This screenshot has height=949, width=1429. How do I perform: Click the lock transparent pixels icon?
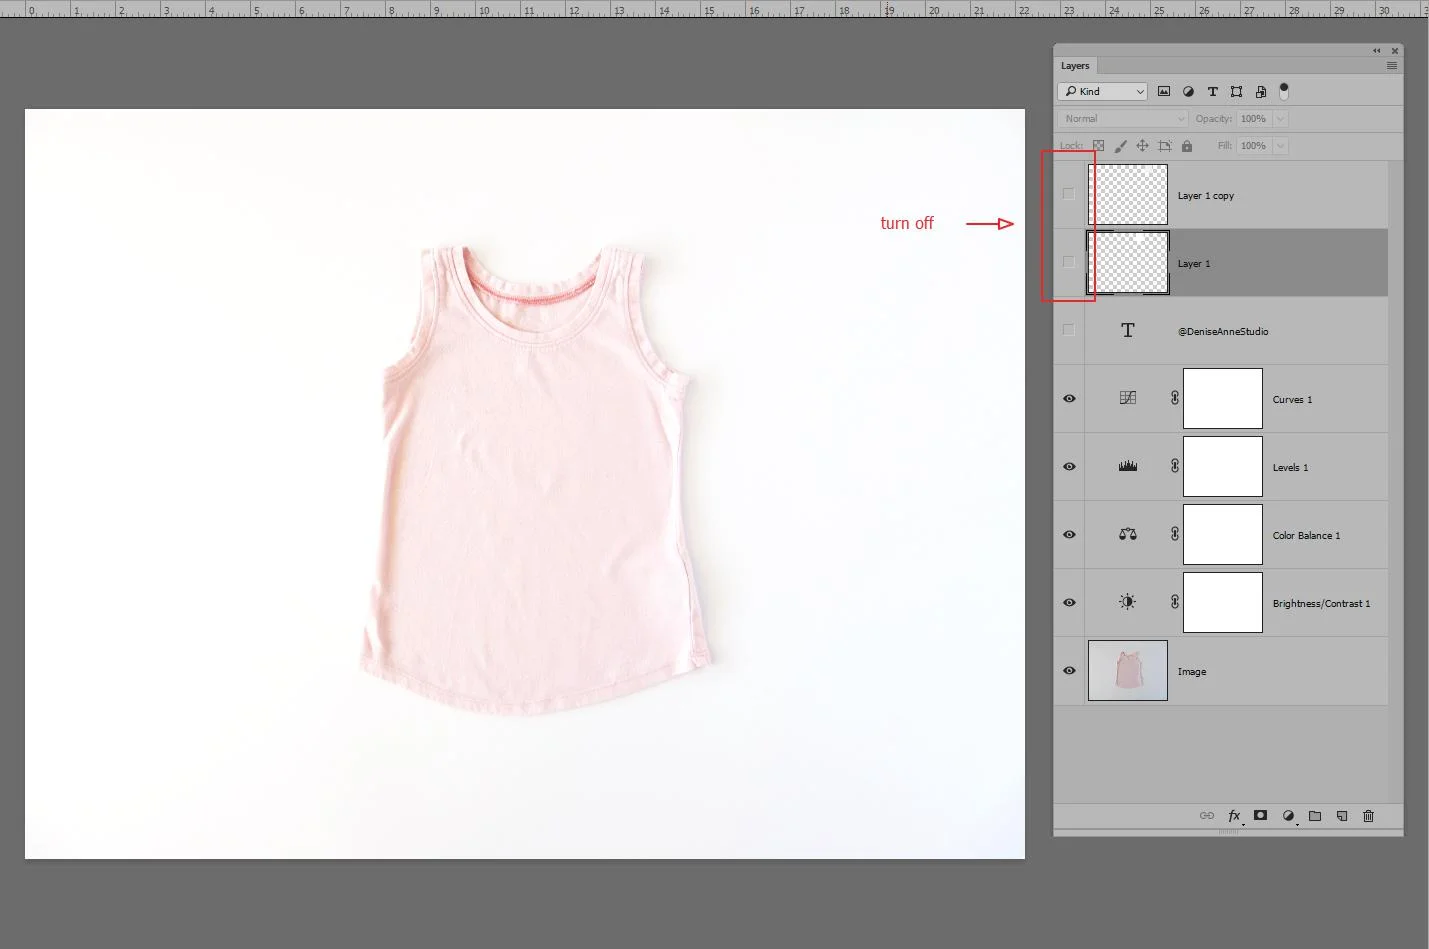click(x=1097, y=145)
